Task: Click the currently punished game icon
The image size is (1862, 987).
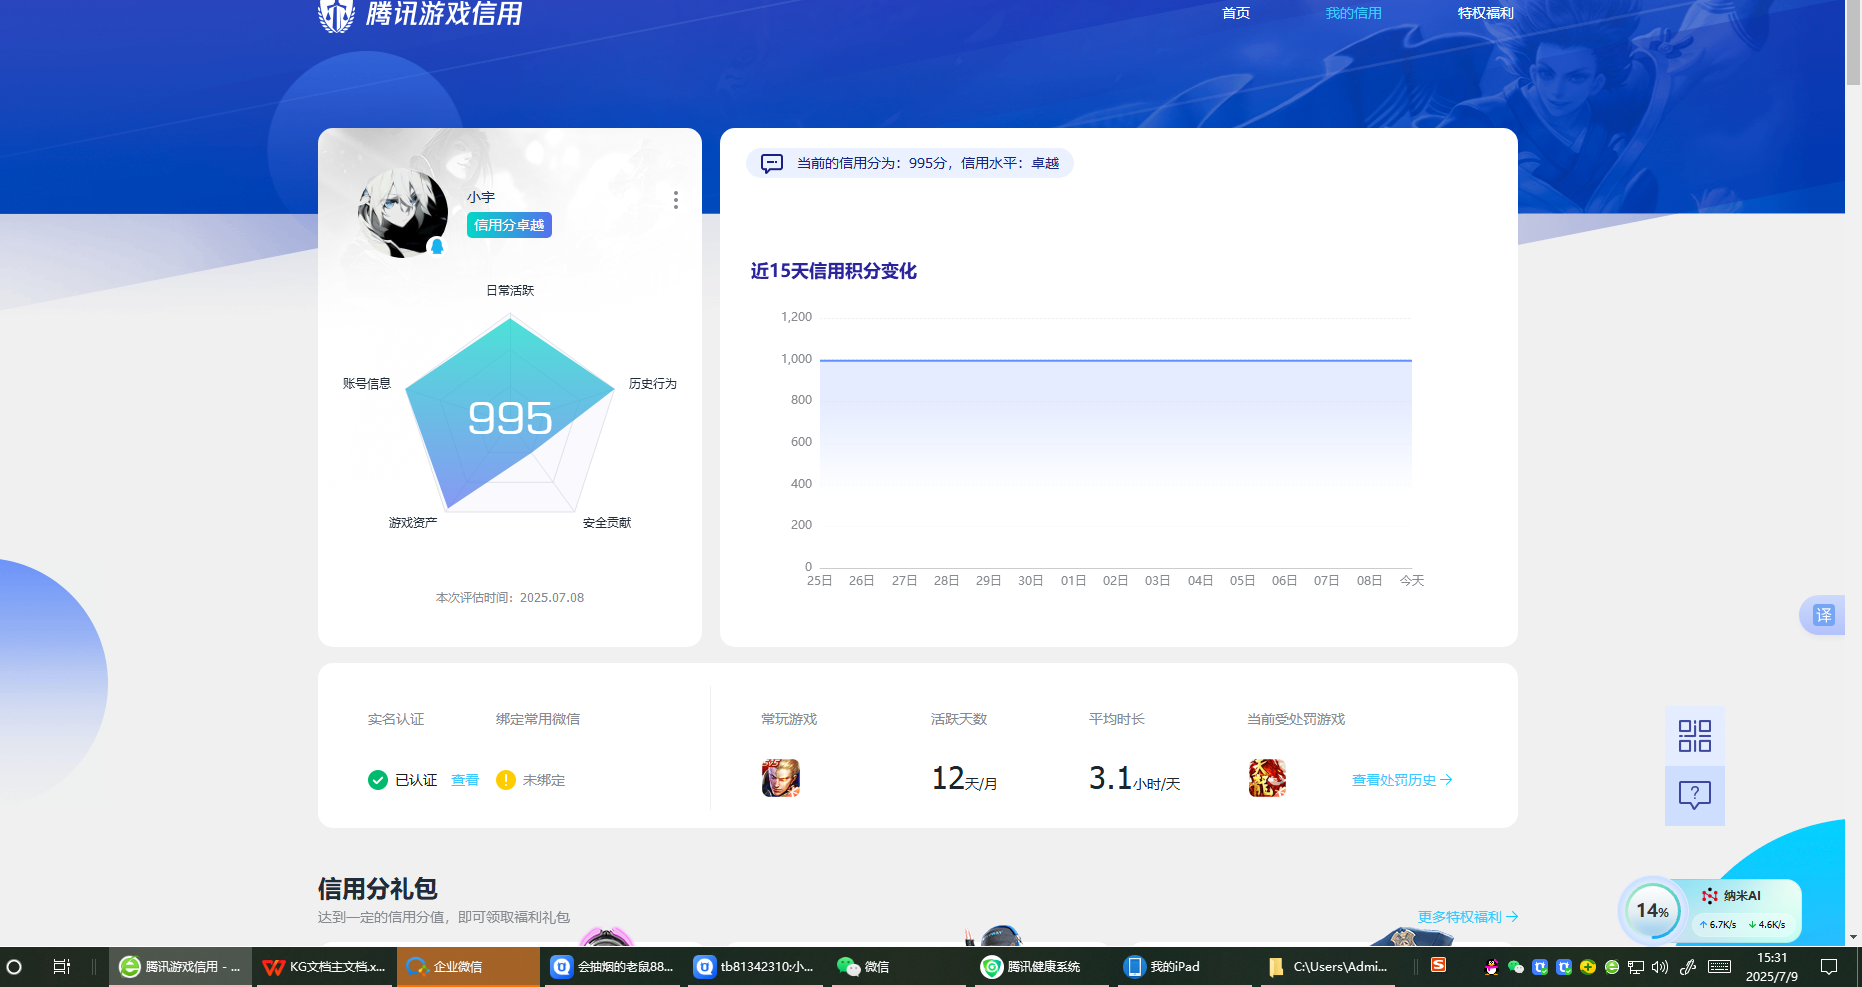Action: (x=1267, y=778)
